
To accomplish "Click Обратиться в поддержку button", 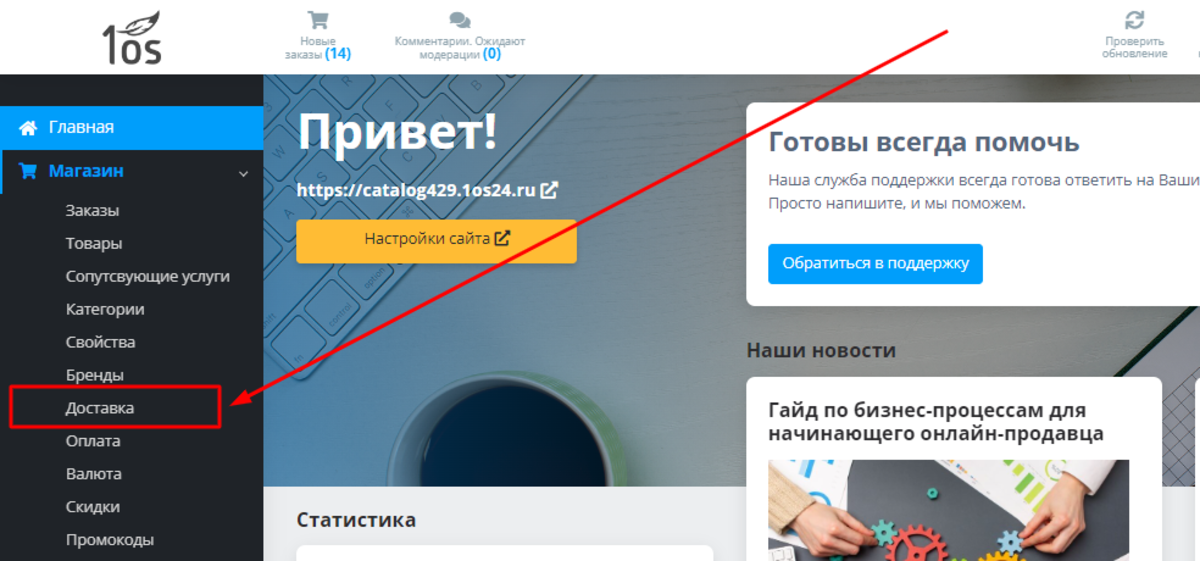I will pyautogui.click(x=876, y=264).
